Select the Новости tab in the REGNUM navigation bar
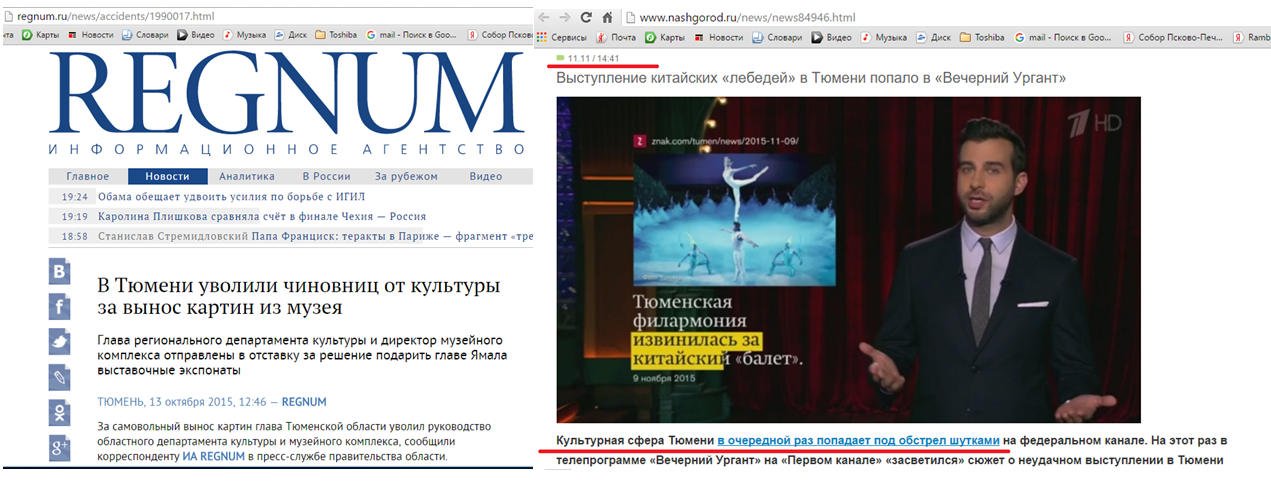Image resolution: width=1271 pixels, height=497 pixels. pos(167,177)
